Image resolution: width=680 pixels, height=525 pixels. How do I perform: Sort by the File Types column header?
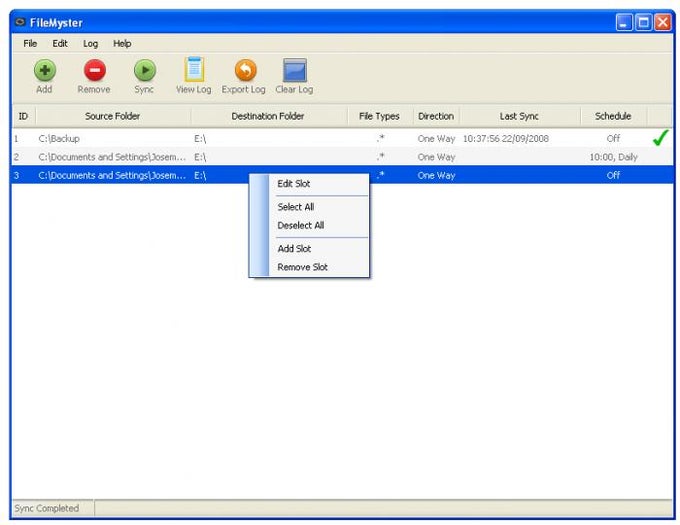tap(380, 116)
